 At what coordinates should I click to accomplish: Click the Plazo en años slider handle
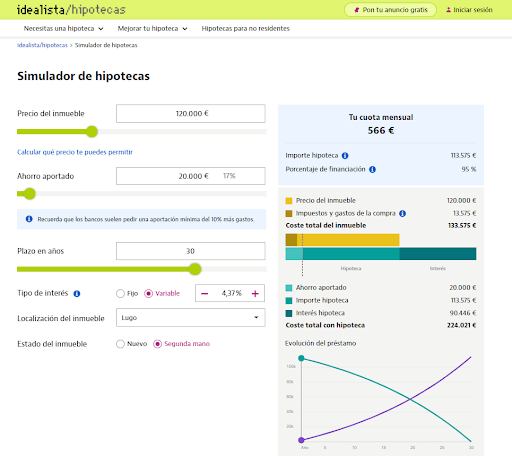pyautogui.click(x=195, y=269)
